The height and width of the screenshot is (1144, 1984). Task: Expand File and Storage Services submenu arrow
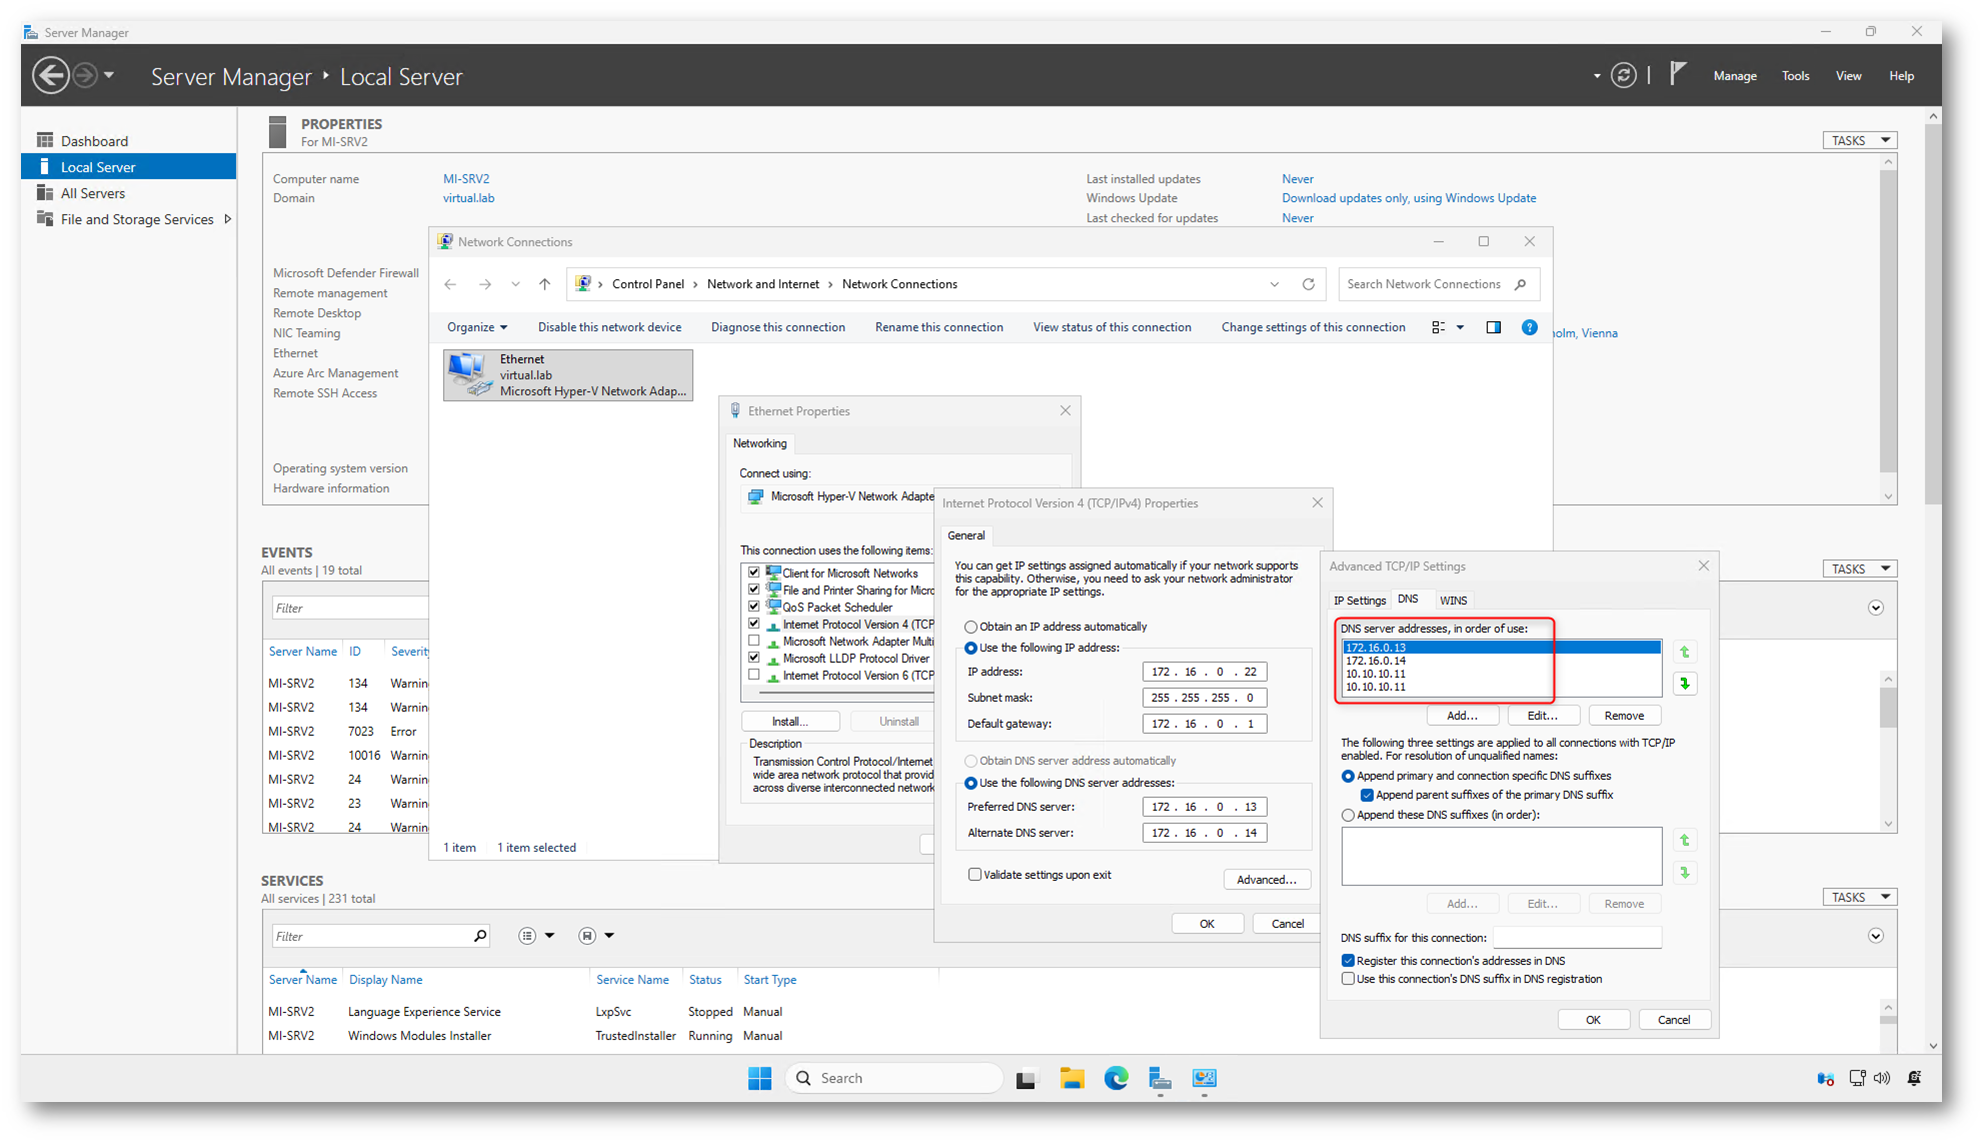point(227,219)
